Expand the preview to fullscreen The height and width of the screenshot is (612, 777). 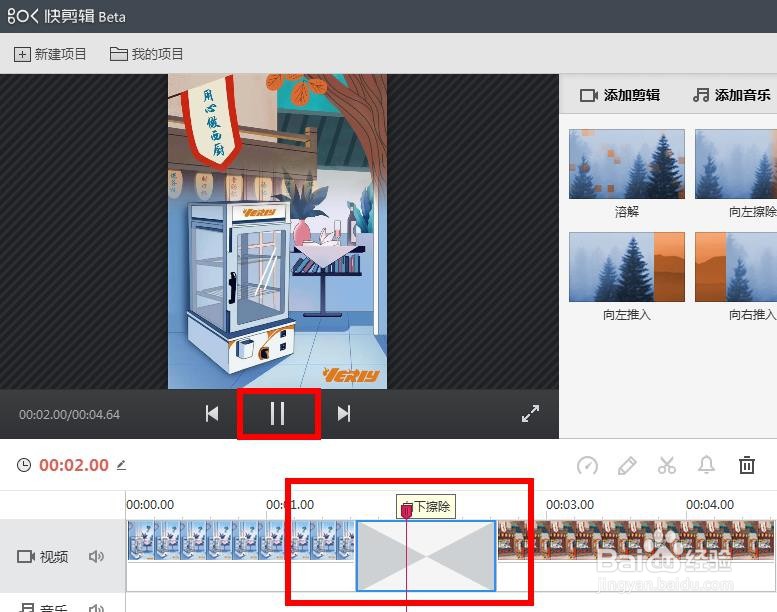(x=530, y=413)
